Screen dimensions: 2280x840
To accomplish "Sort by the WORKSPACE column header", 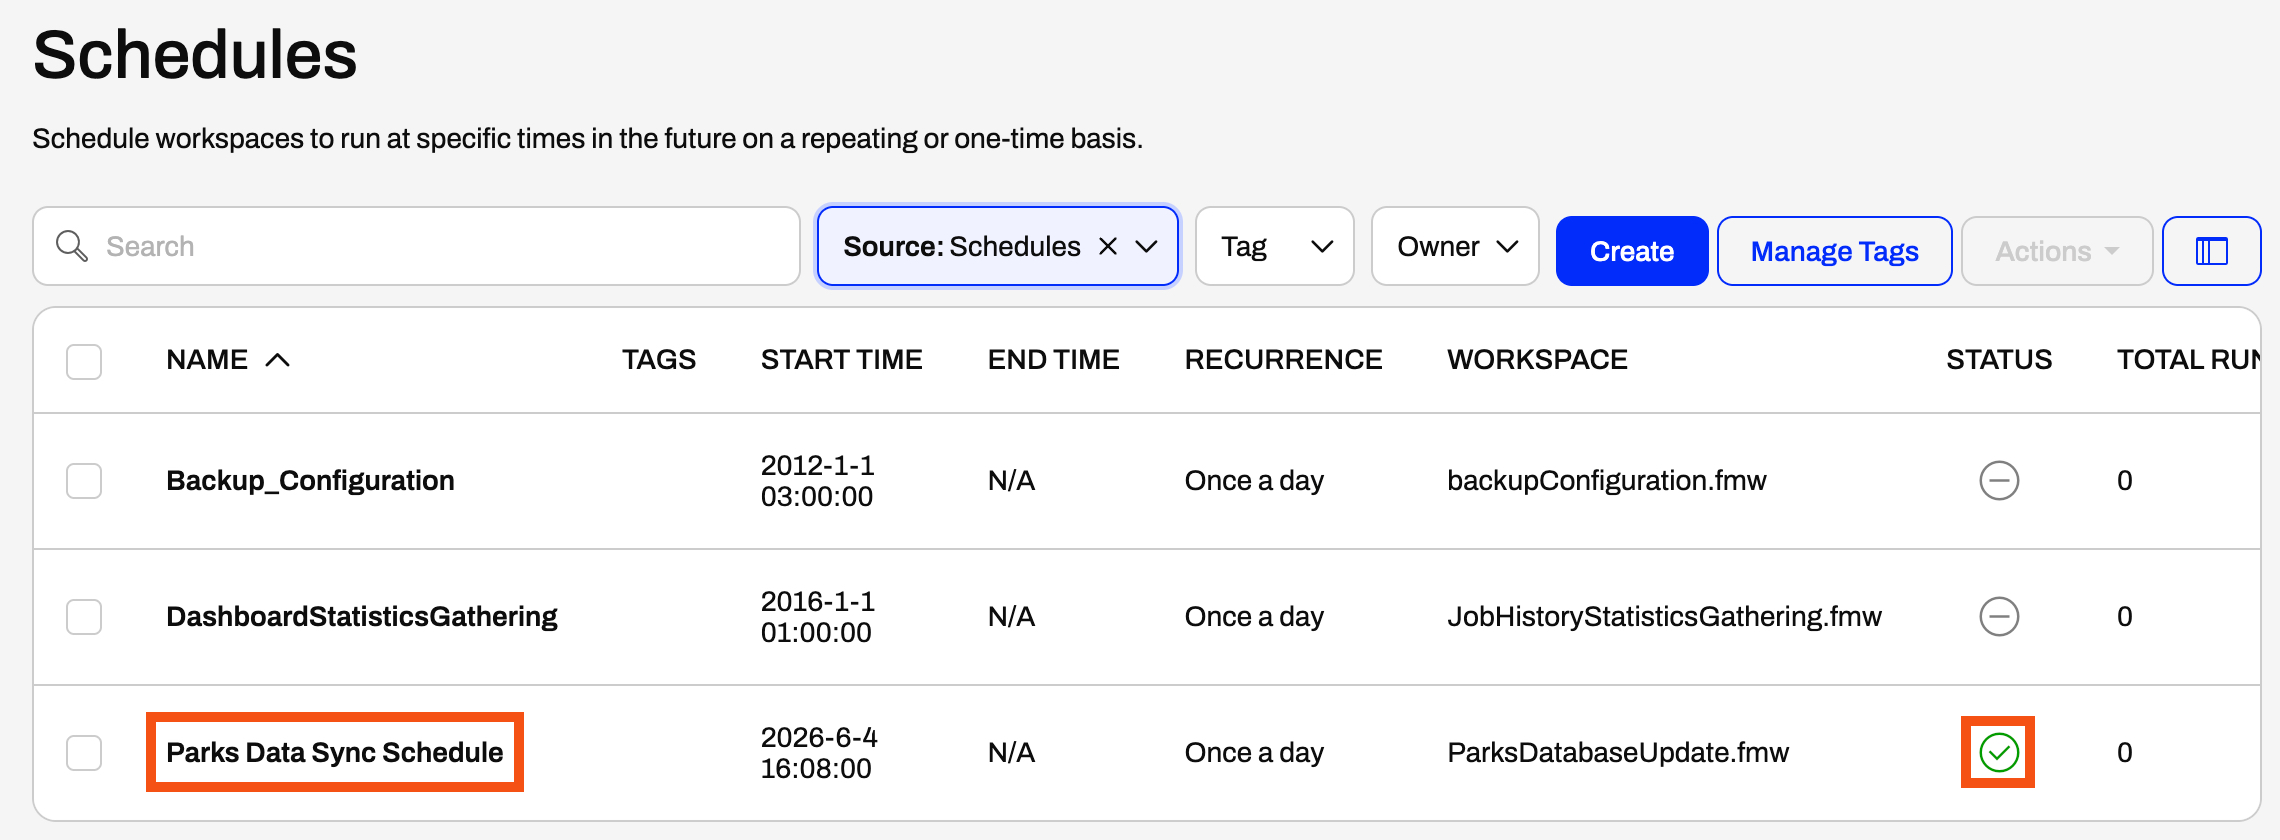I will (x=1537, y=360).
